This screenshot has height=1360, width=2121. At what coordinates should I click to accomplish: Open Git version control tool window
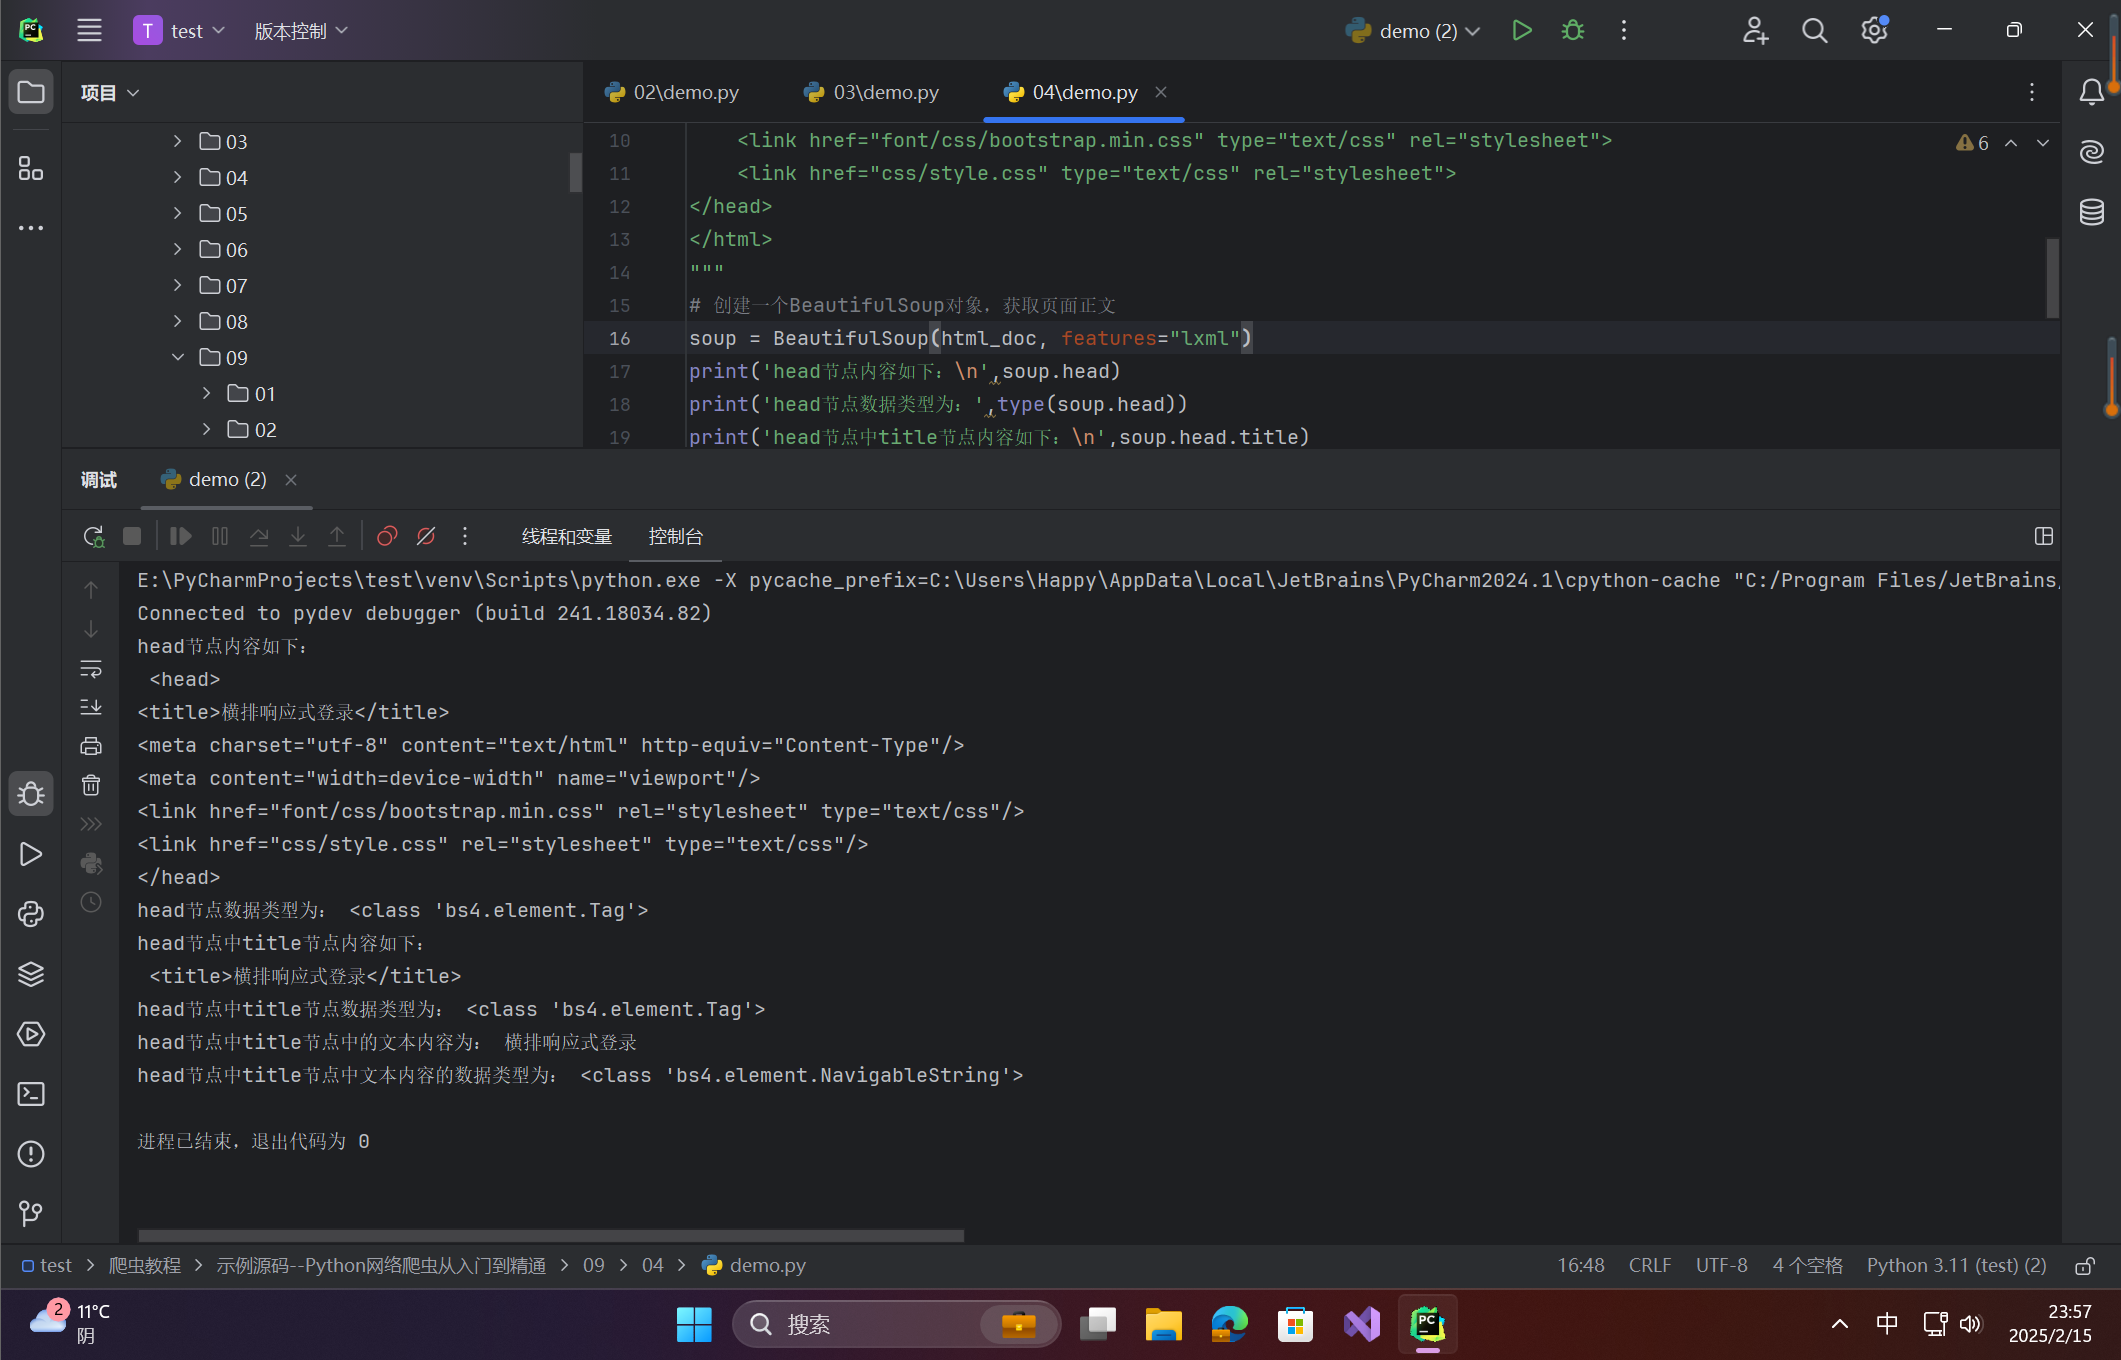(x=31, y=1214)
